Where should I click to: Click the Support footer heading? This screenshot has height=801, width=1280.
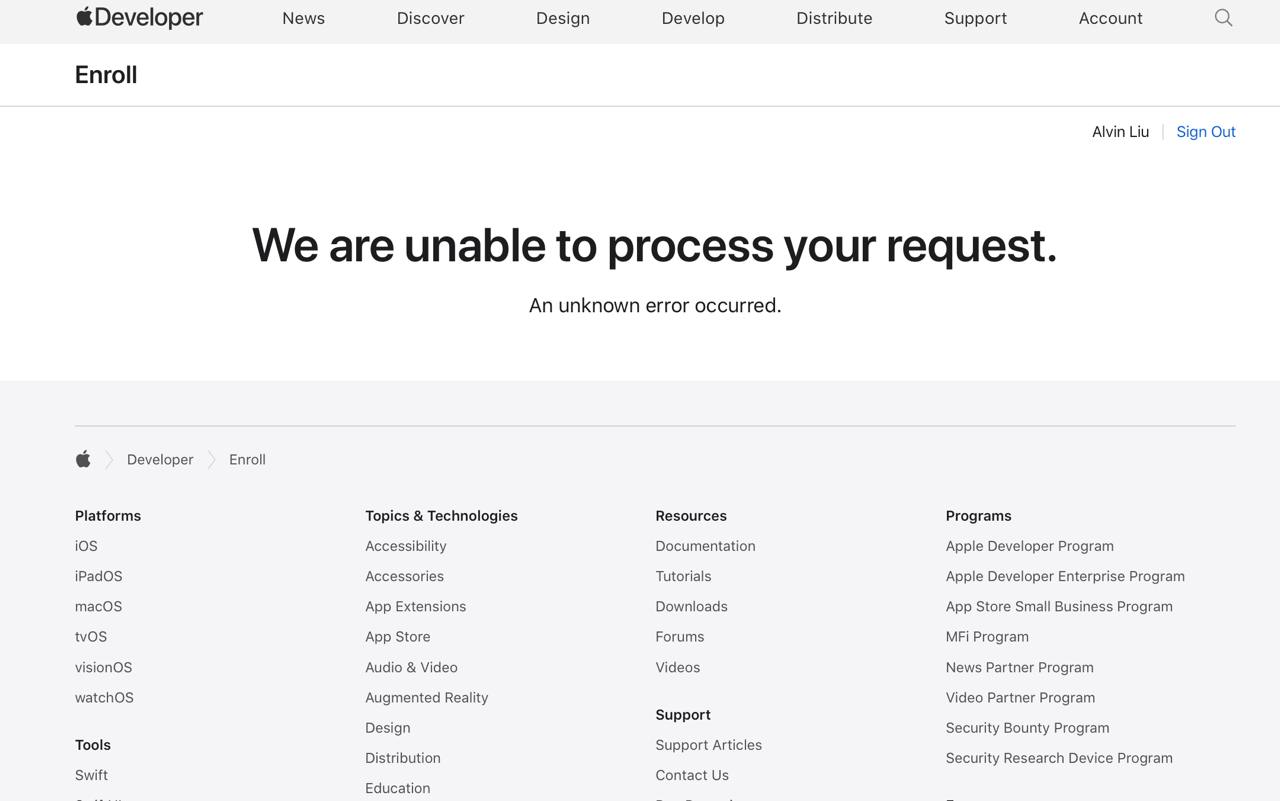click(x=683, y=715)
